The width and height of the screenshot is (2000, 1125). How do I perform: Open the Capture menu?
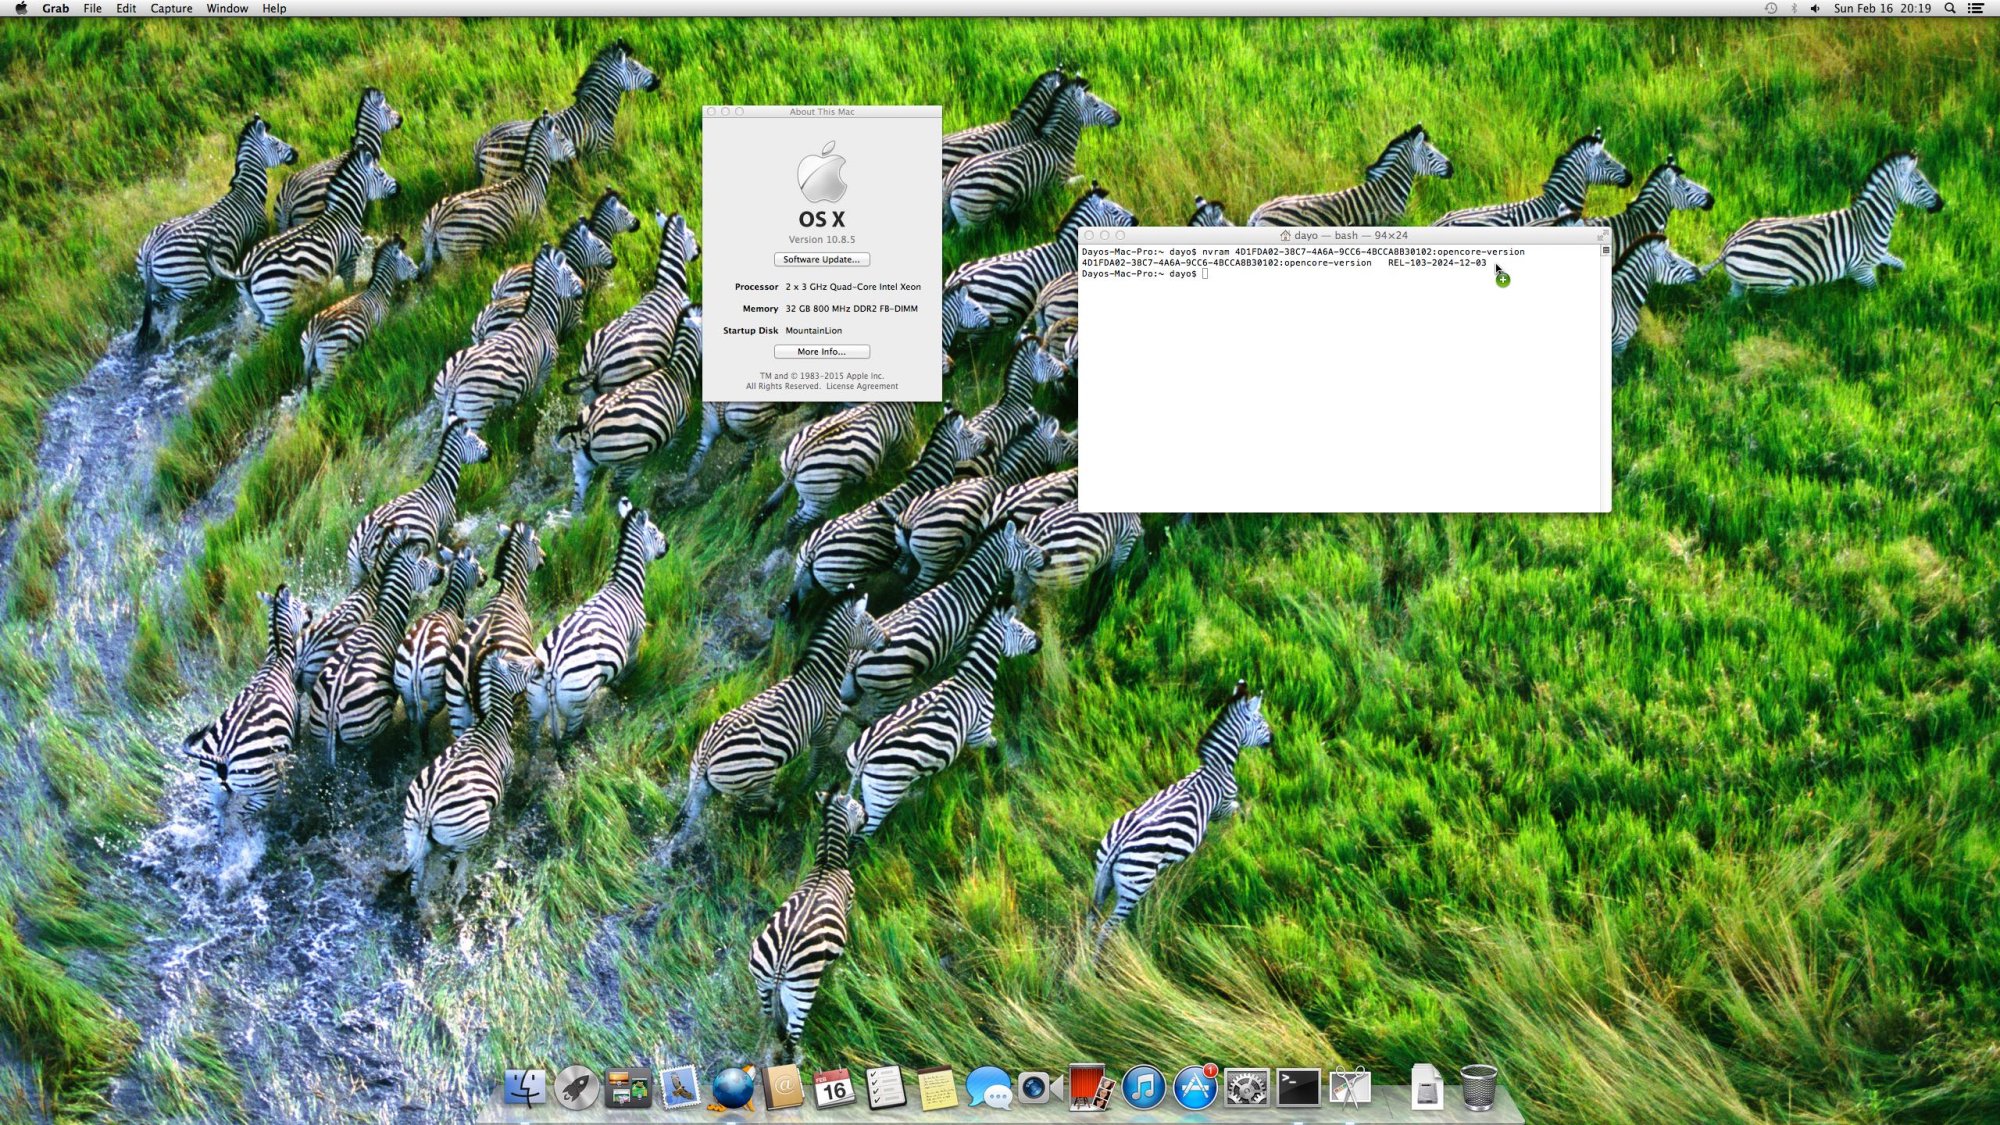[x=171, y=8]
